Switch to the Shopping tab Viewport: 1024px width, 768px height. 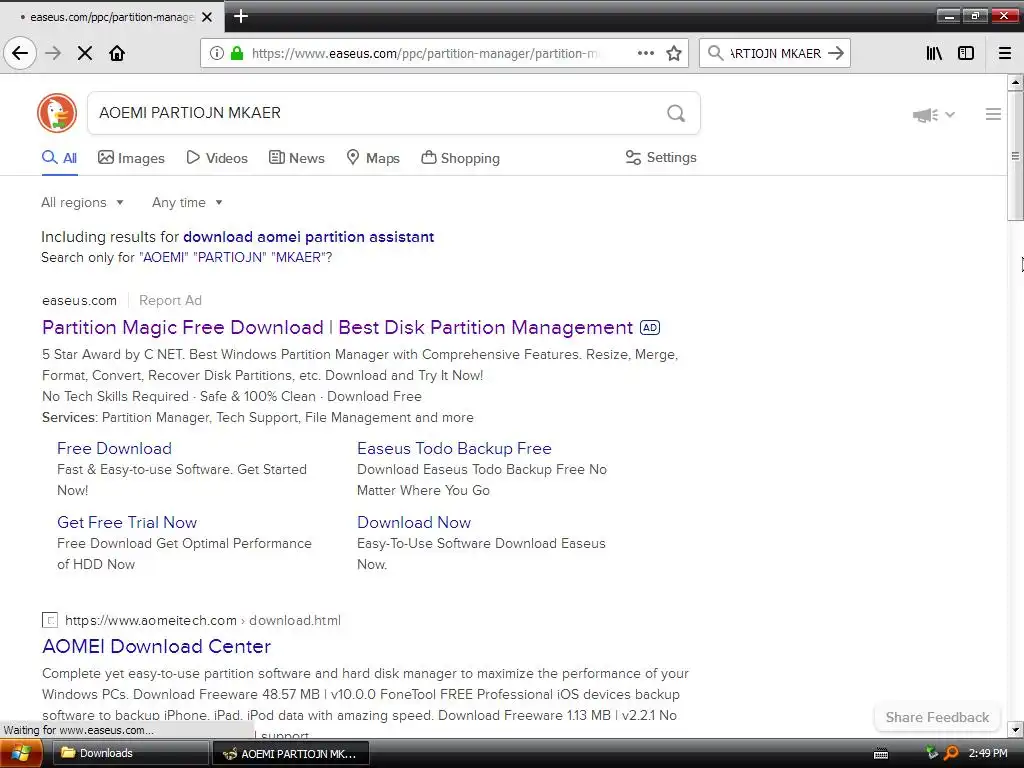(460, 158)
